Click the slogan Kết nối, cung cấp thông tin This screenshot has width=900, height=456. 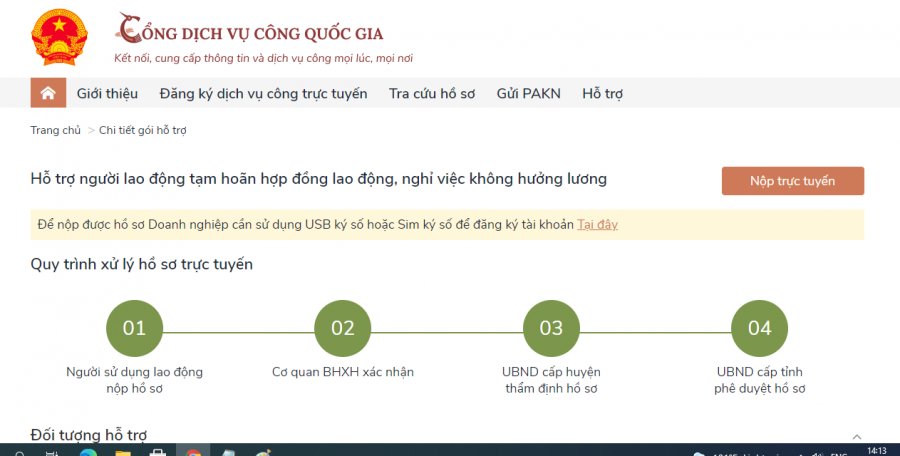pos(263,58)
